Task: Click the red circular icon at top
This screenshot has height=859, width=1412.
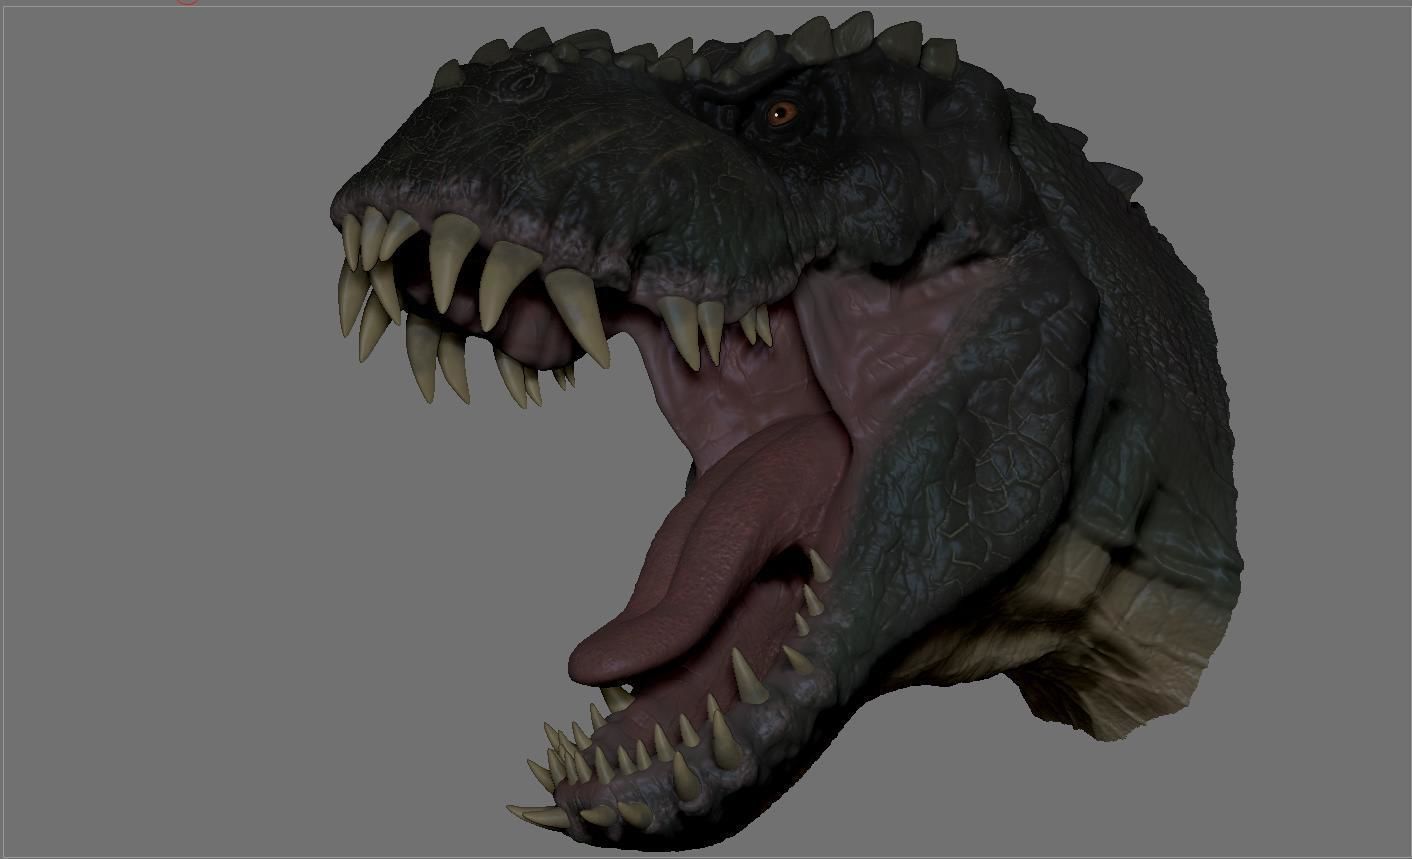Action: pos(185,4)
